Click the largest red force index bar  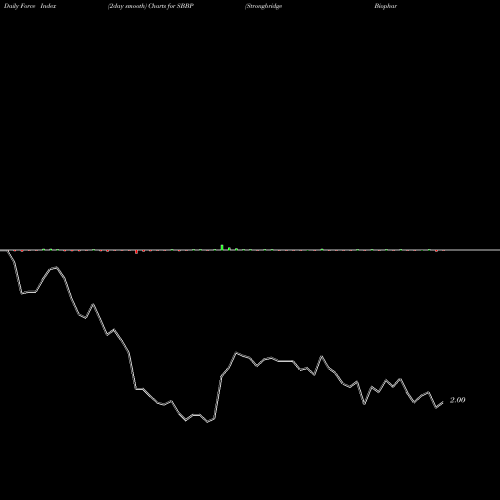coord(136,252)
